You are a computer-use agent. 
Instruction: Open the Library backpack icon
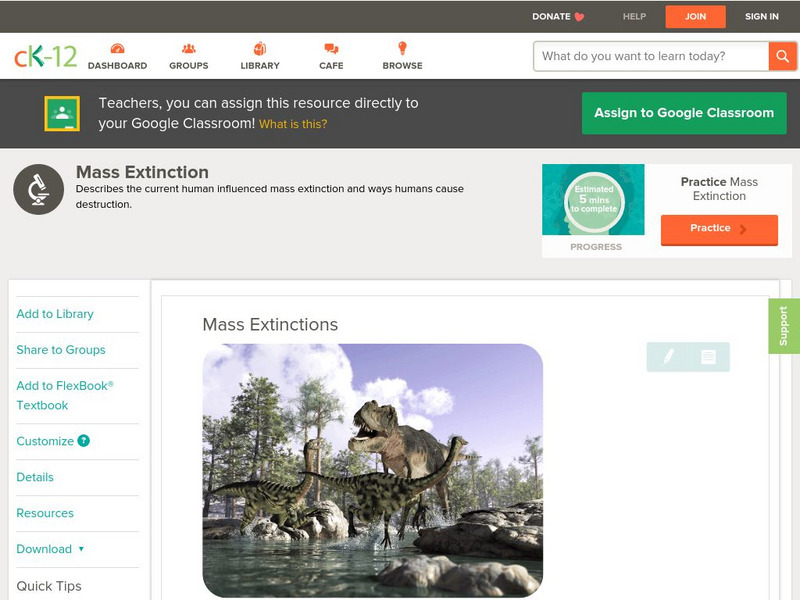260,48
